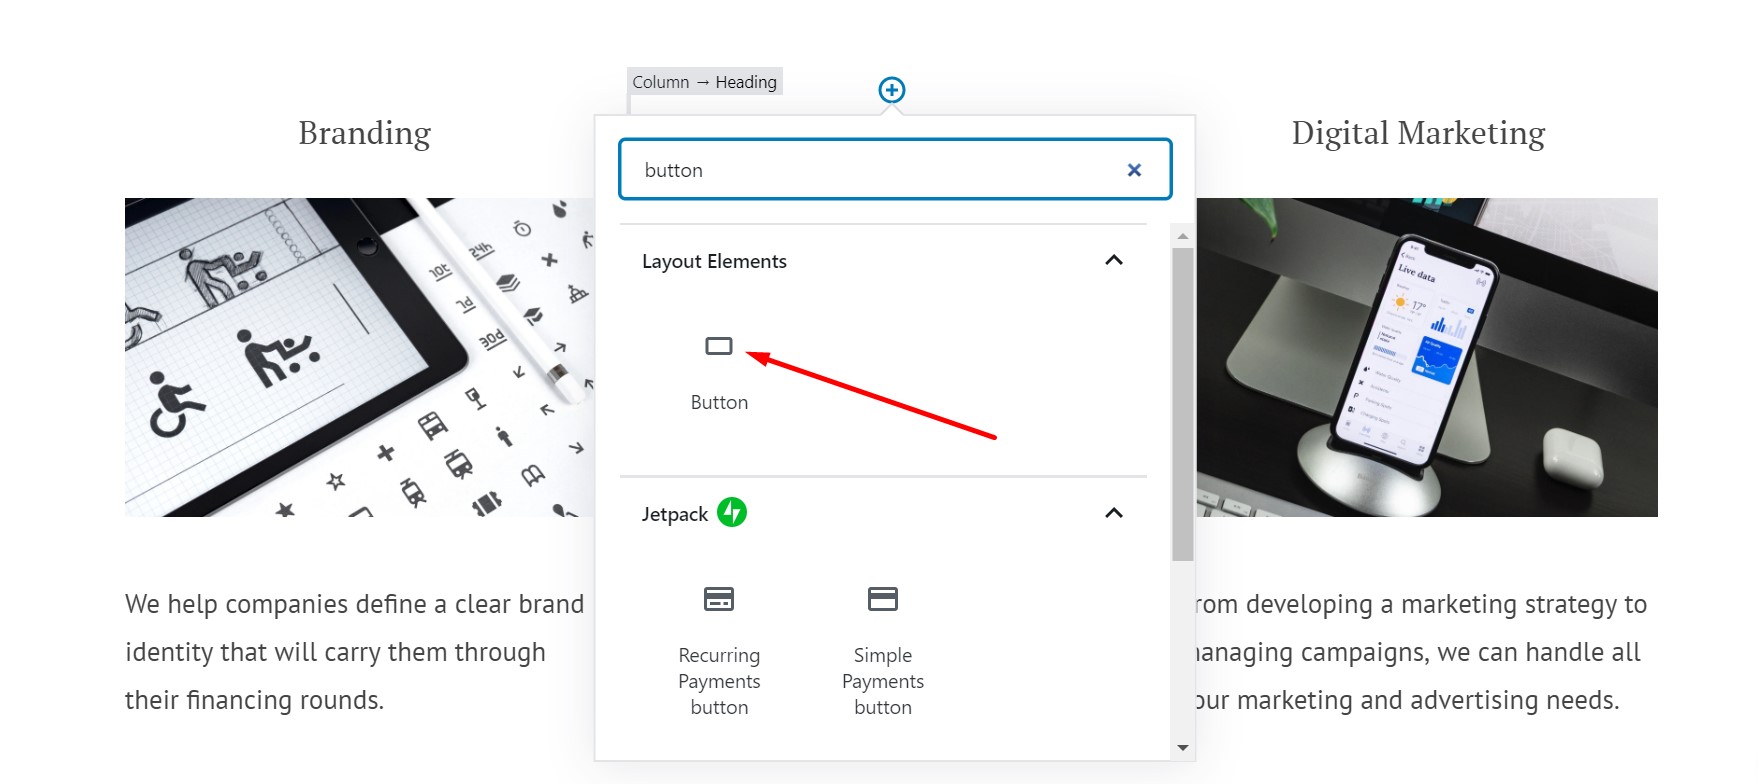Screen dimensions: 1758x784
Task: Click the paragraph about marketing strategy
Action: [x=1421, y=652]
